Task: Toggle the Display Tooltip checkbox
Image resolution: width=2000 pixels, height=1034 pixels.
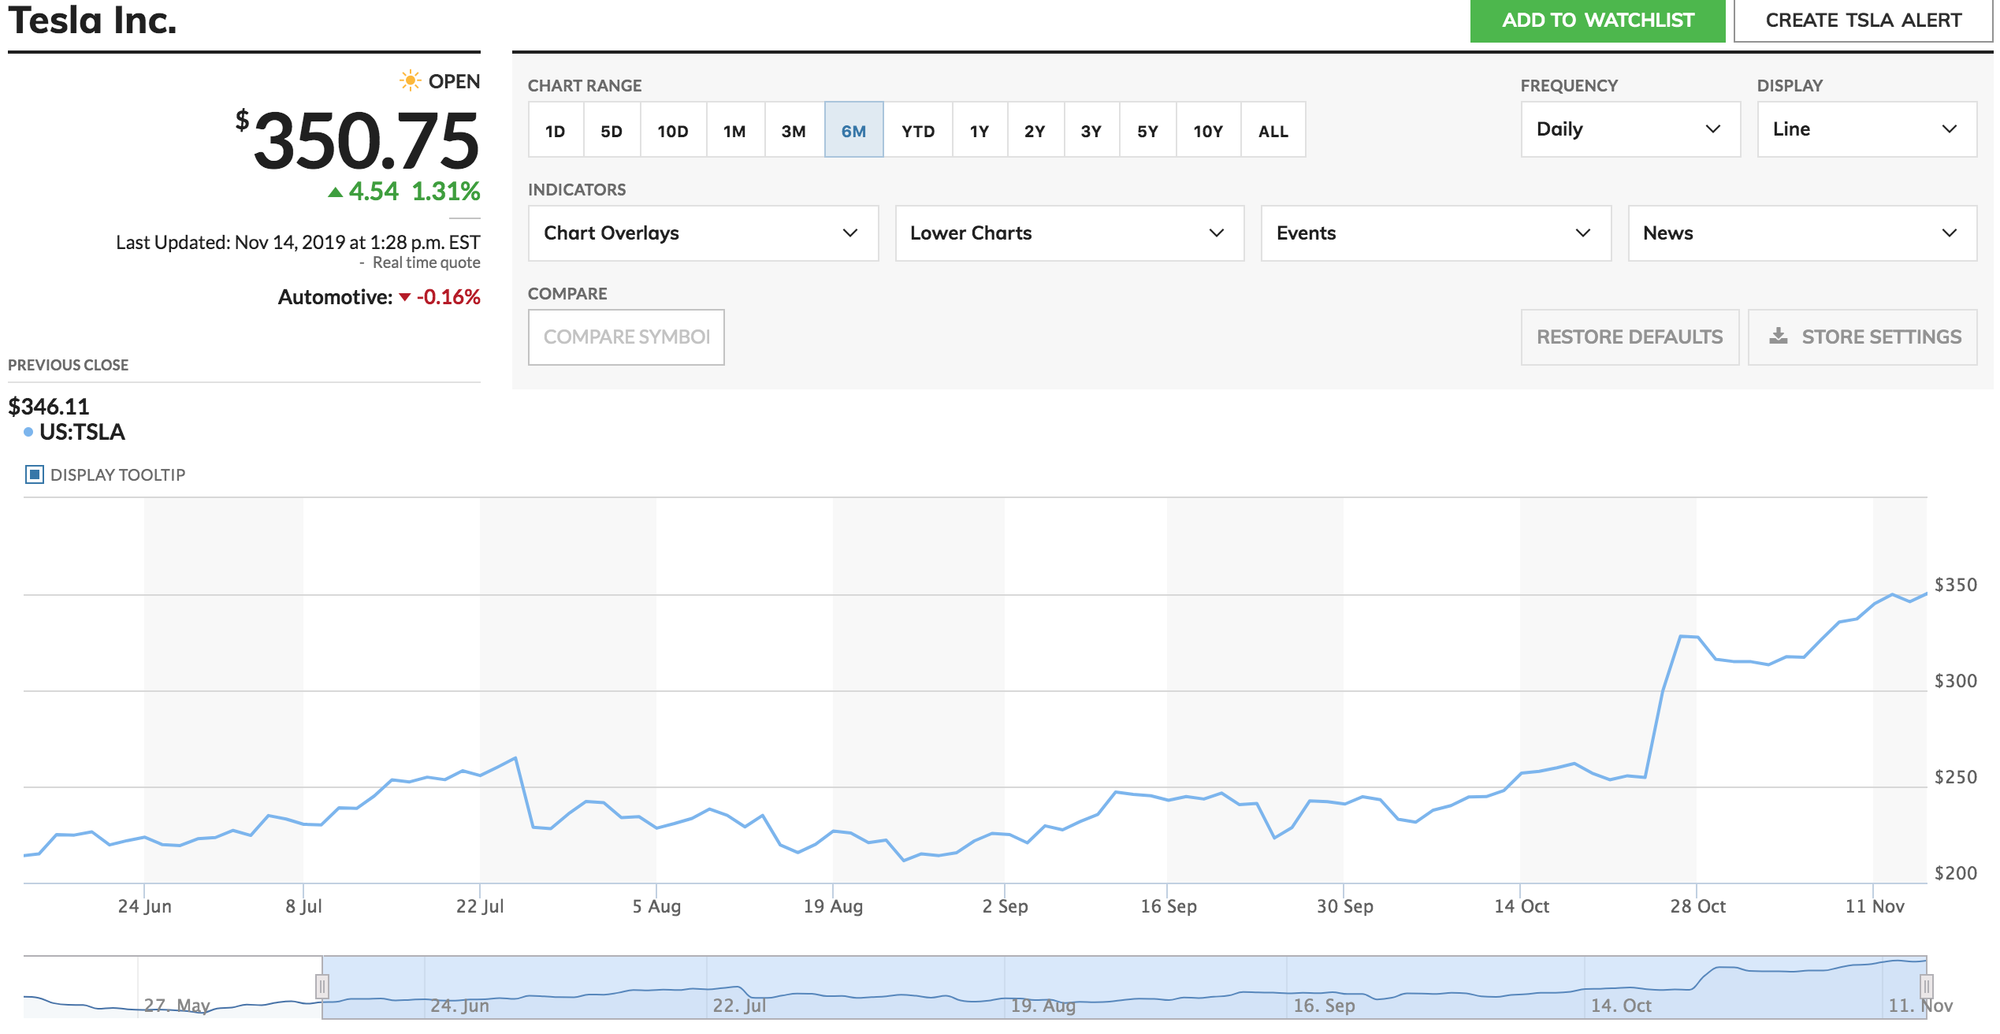Action: pos(34,475)
